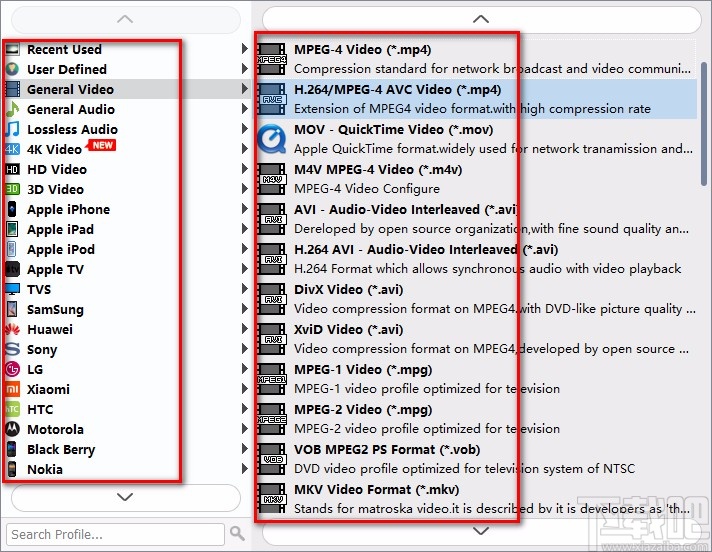Image resolution: width=712 pixels, height=552 pixels.
Task: Click the Sony S logo icon
Action: click(x=12, y=349)
